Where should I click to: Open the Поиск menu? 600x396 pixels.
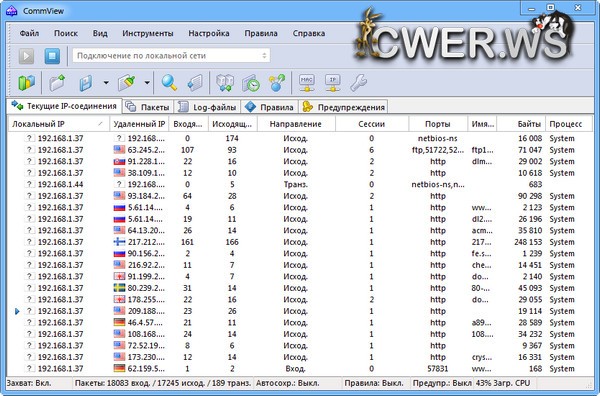(x=66, y=33)
